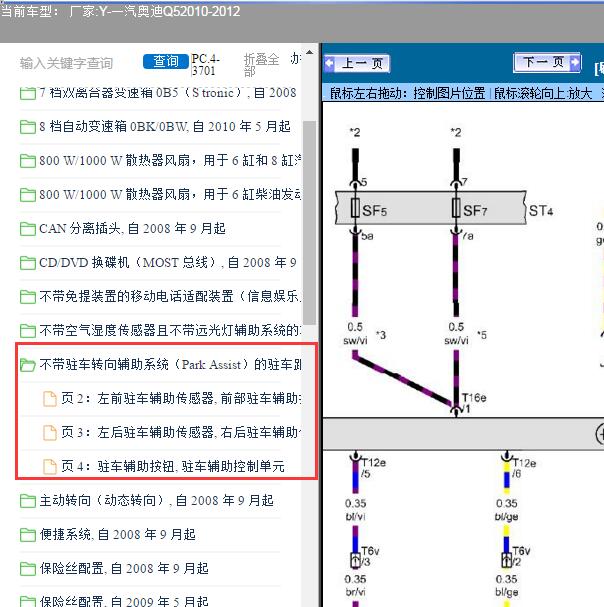Click folder icon of 800 W/1000 W 散热器风扇 6 缸和 8 缸
This screenshot has width=604, height=607.
coord(28,161)
